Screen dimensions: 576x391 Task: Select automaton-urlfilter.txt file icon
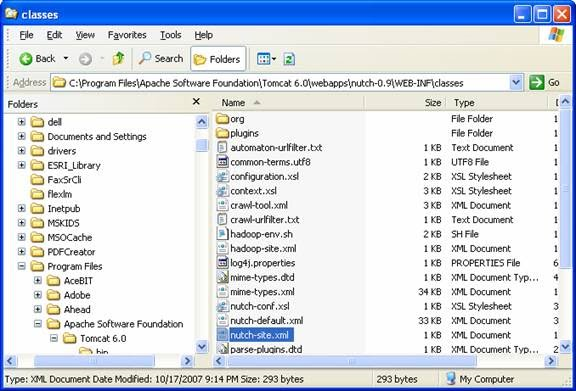[223, 147]
